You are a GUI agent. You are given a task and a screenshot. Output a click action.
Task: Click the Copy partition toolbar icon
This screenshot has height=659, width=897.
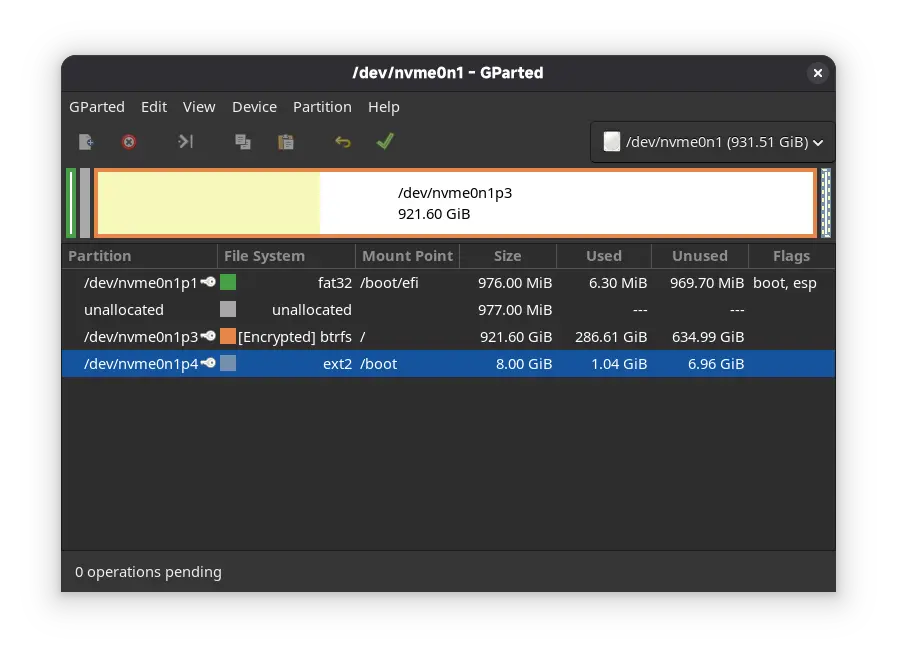tap(243, 141)
